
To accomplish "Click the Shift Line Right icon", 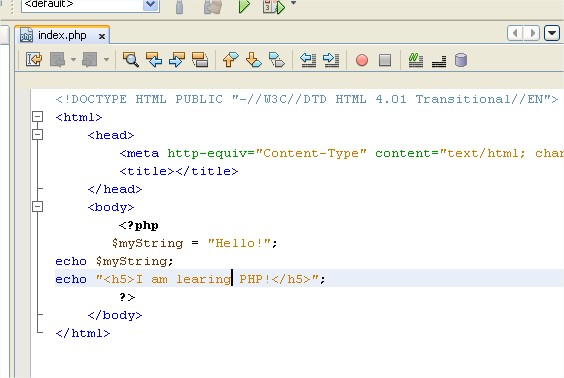I will click(x=331, y=59).
